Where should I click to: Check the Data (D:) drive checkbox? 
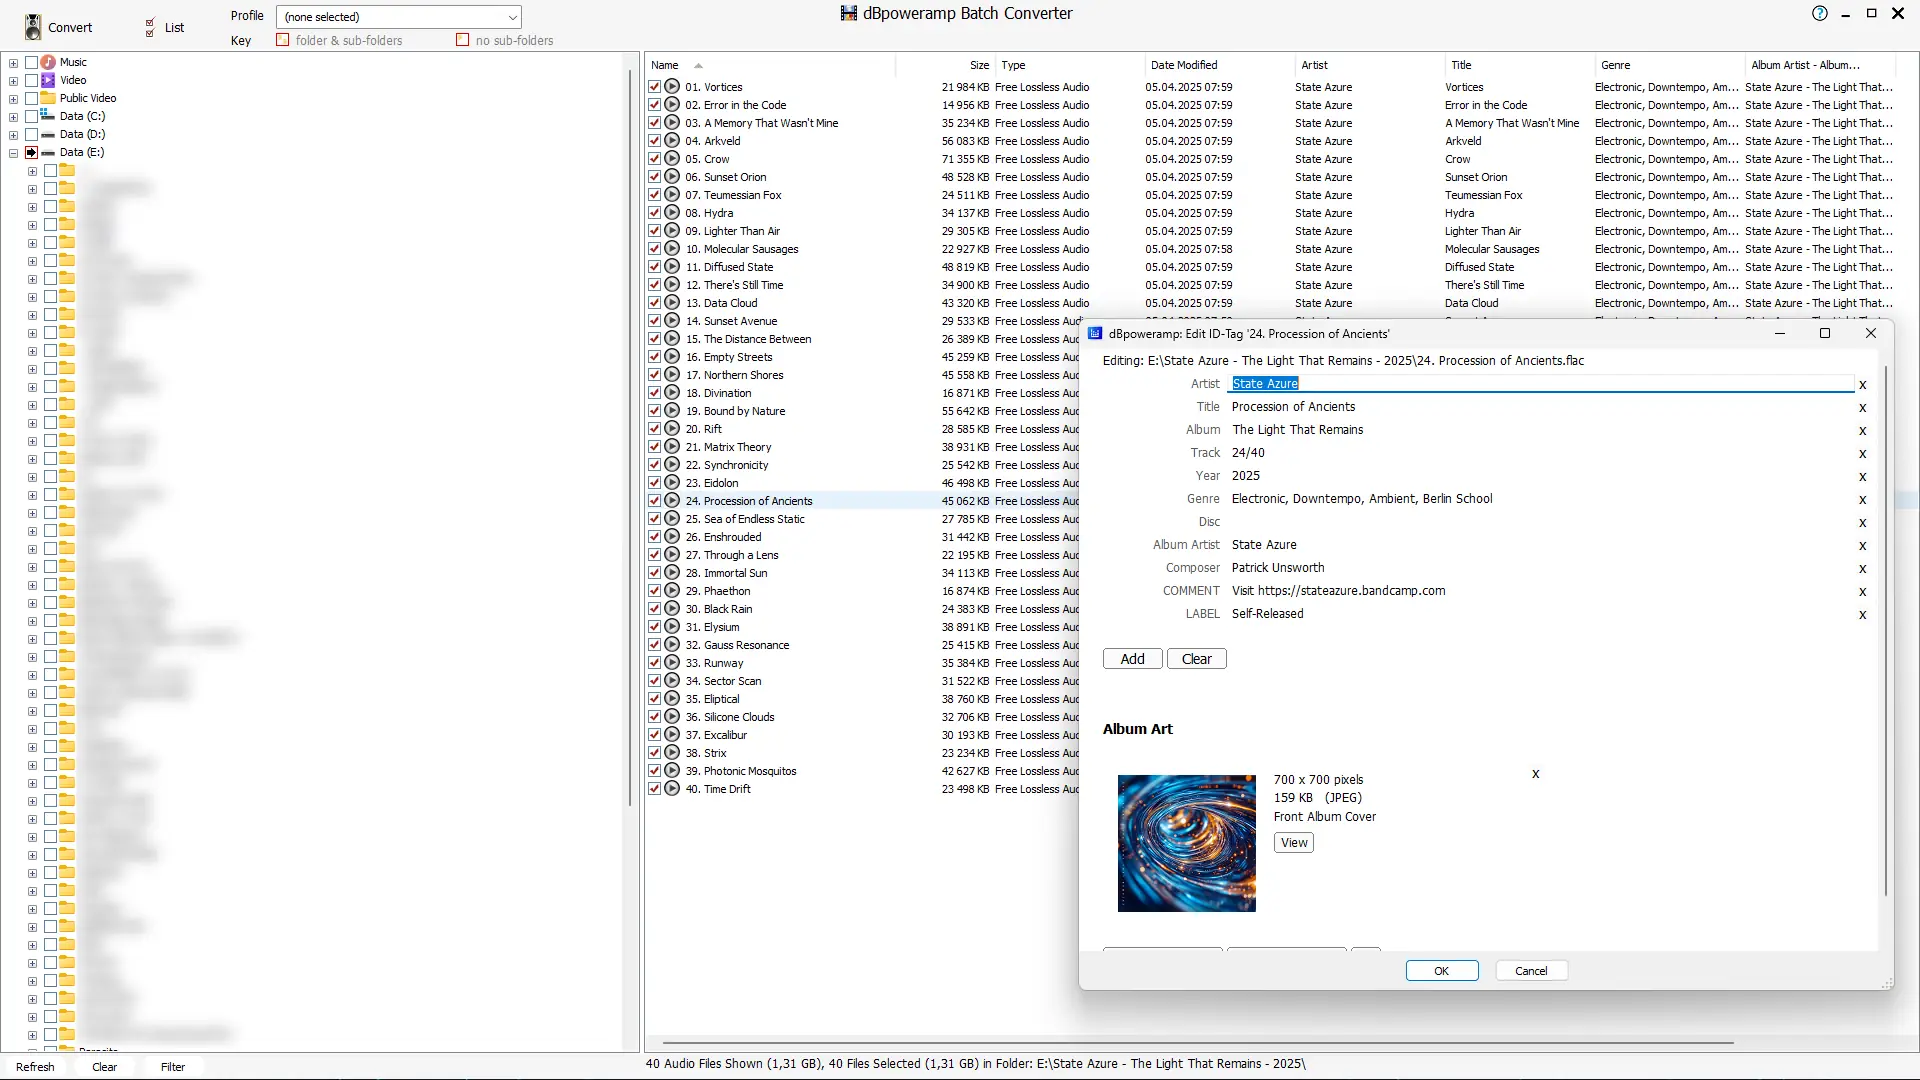(x=31, y=134)
